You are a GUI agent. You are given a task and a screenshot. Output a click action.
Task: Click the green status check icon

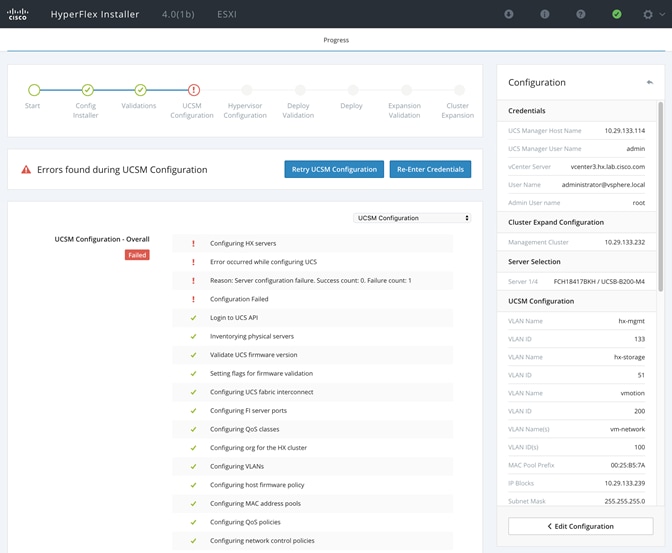[x=617, y=14]
